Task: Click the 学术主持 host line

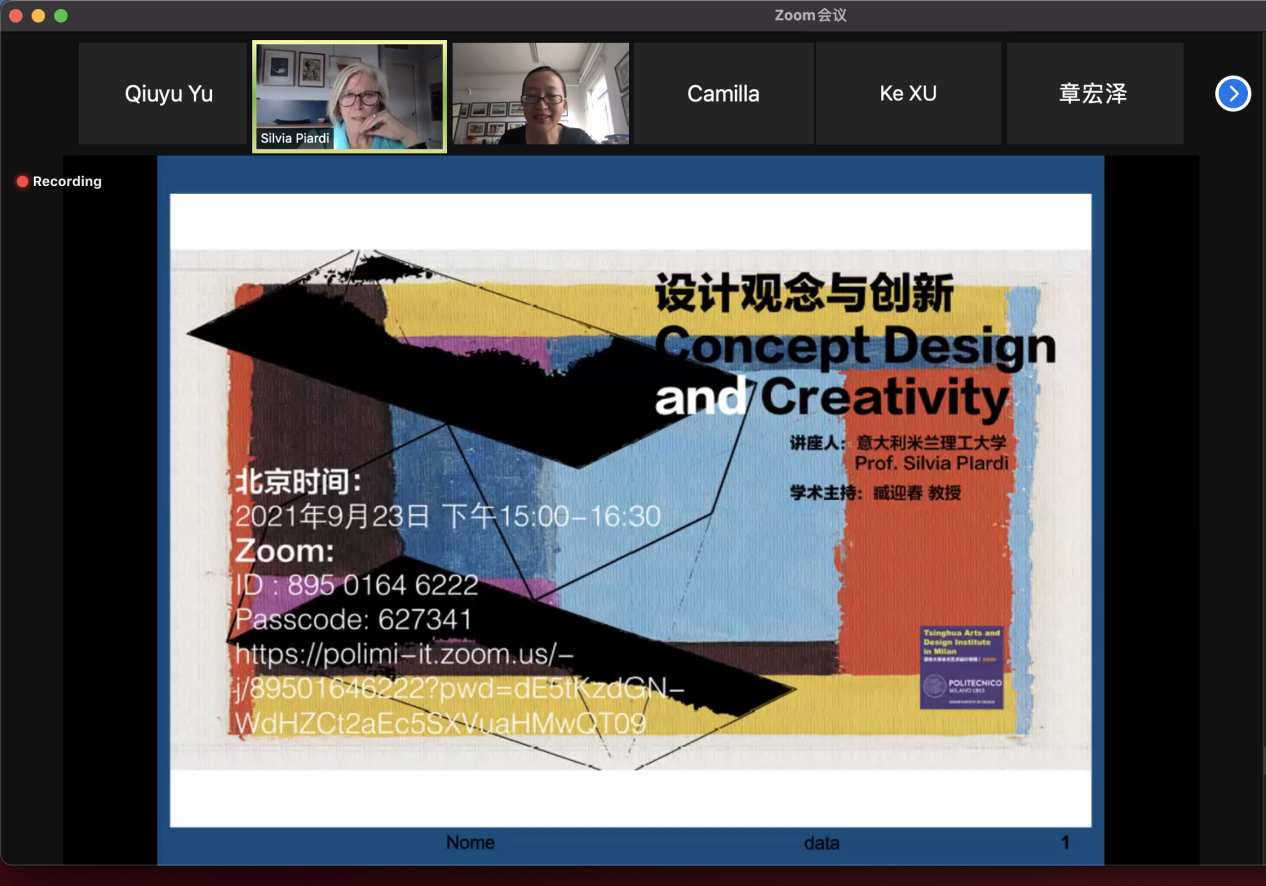Action: [876, 492]
